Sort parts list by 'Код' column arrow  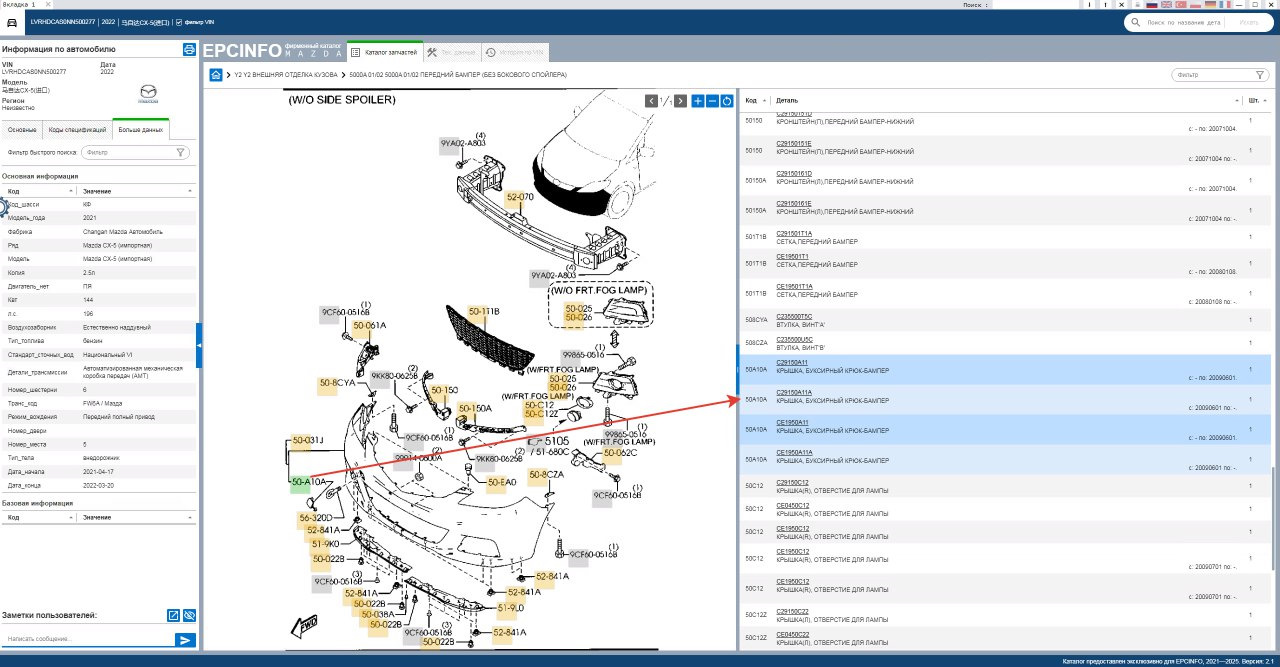[x=764, y=101]
